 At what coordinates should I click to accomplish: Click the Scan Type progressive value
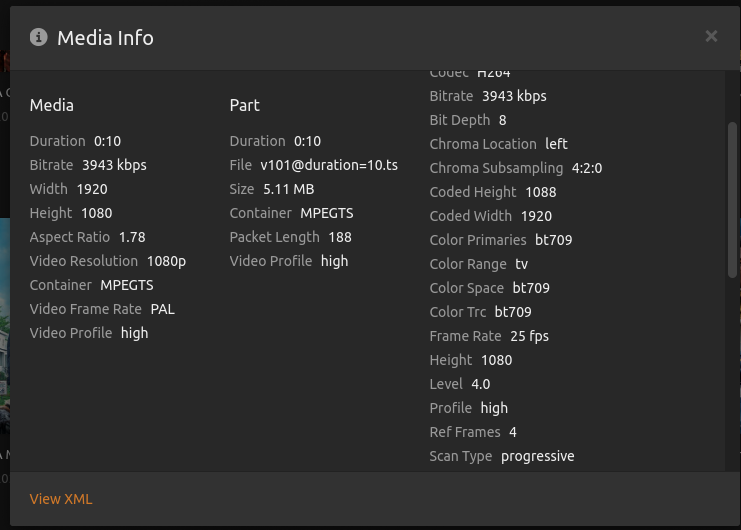point(538,456)
